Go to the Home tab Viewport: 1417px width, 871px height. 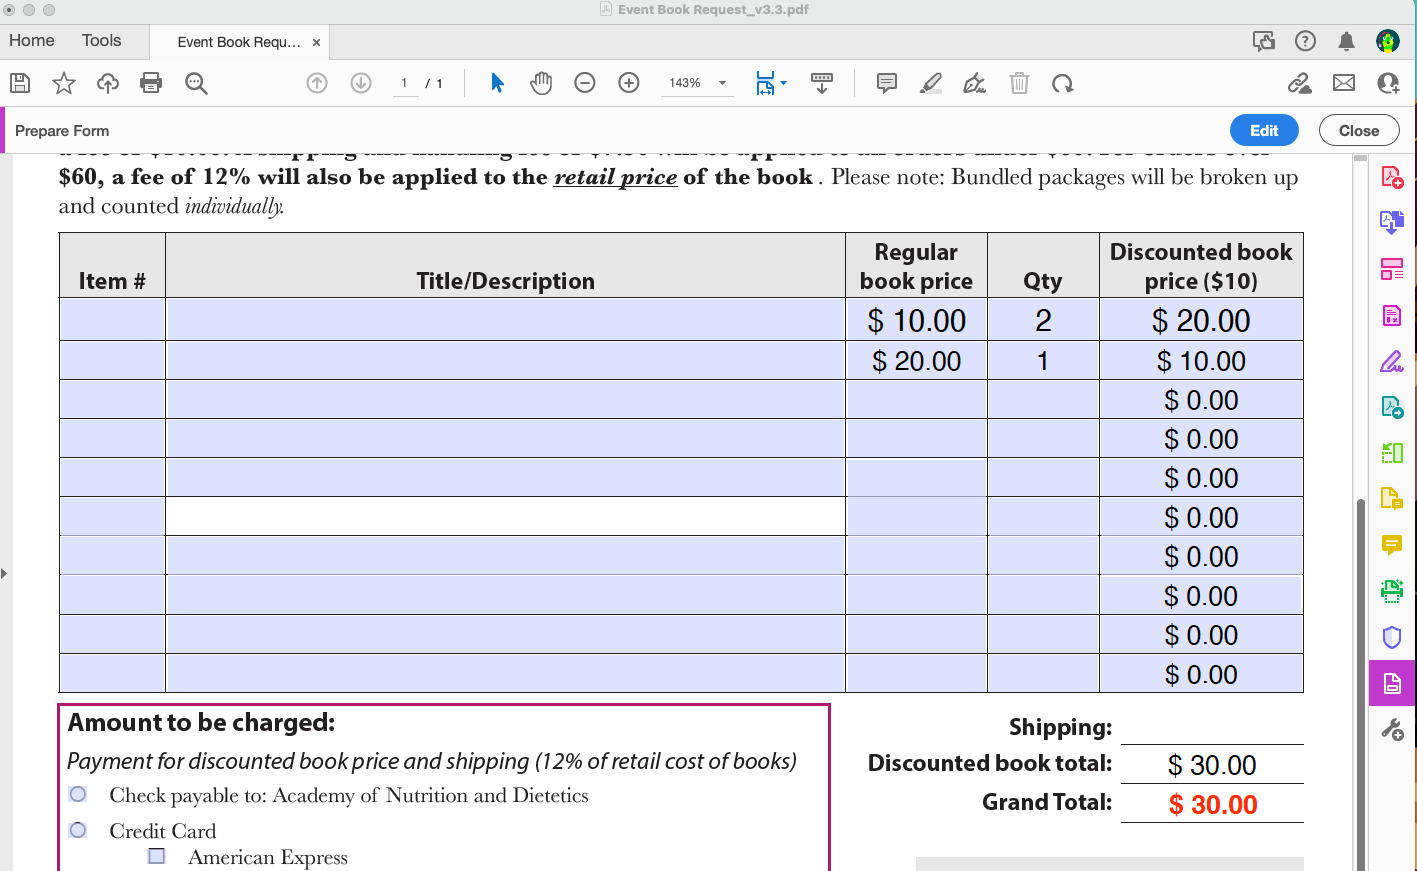tap(31, 40)
